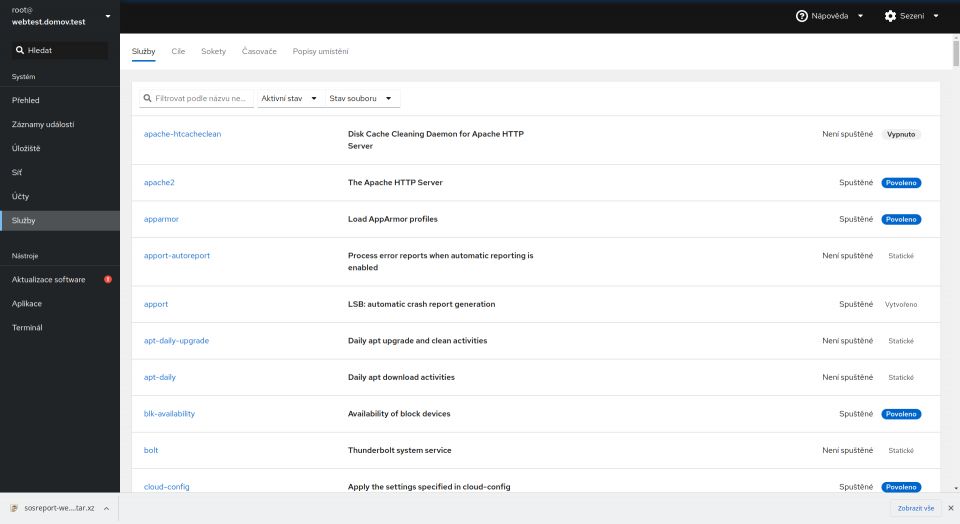This screenshot has height=524, width=960.
Task: Open the Sezení dropdown arrow
Action: [936, 16]
